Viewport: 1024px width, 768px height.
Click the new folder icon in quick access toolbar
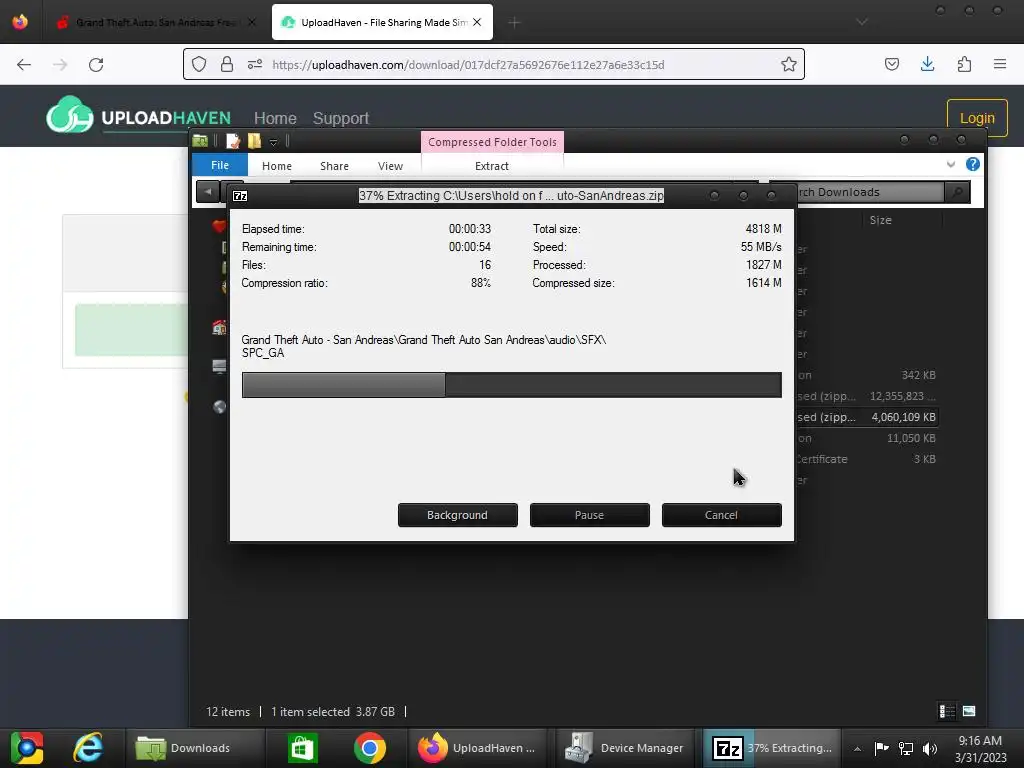point(254,140)
